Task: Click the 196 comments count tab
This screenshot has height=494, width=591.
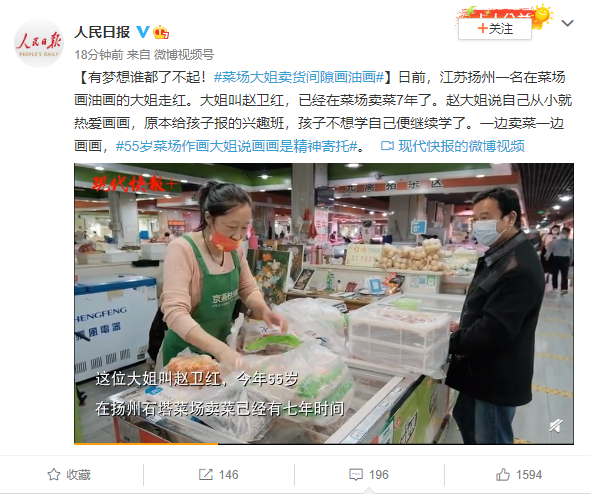Action: (x=369, y=474)
